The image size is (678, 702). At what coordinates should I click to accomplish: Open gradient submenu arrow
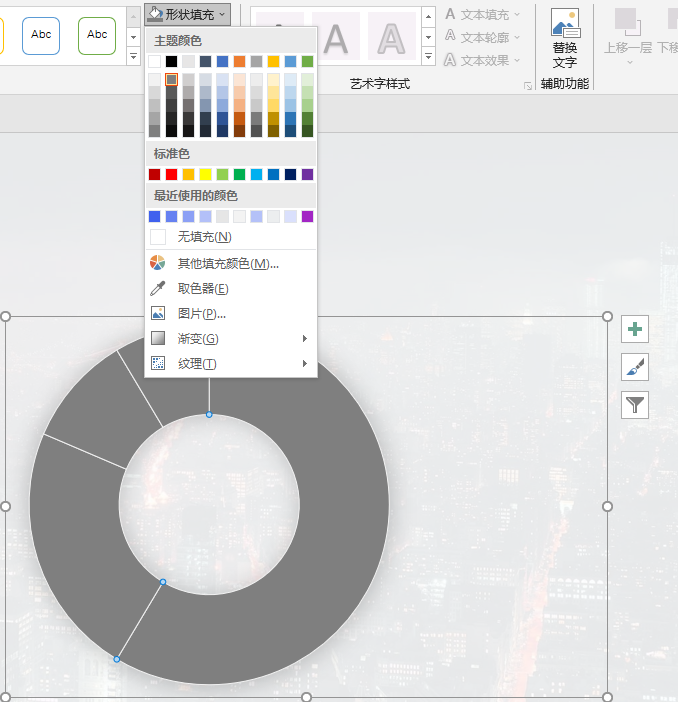pyautogui.click(x=305, y=338)
